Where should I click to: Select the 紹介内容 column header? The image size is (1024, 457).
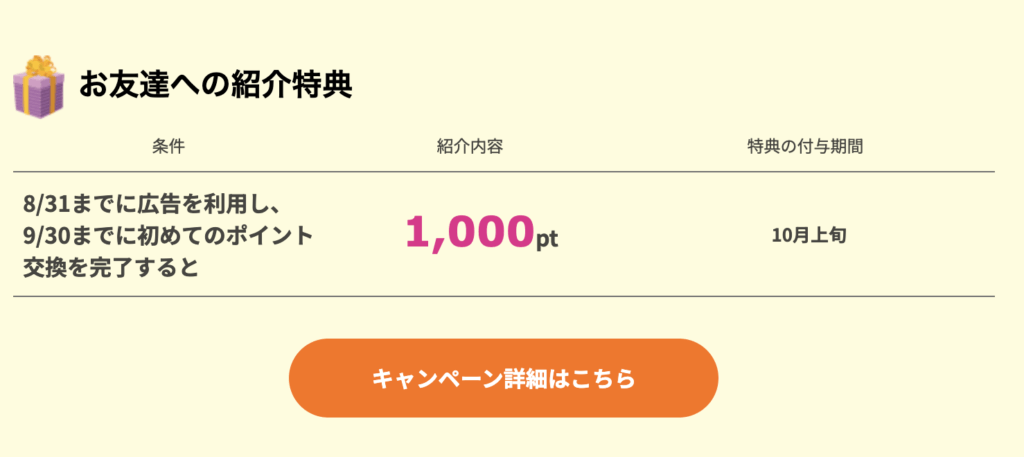click(469, 146)
